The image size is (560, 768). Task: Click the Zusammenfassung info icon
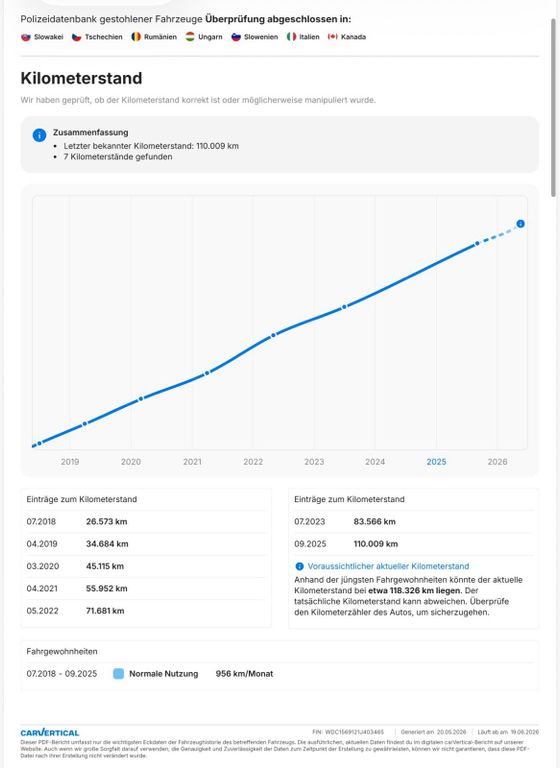[39, 135]
